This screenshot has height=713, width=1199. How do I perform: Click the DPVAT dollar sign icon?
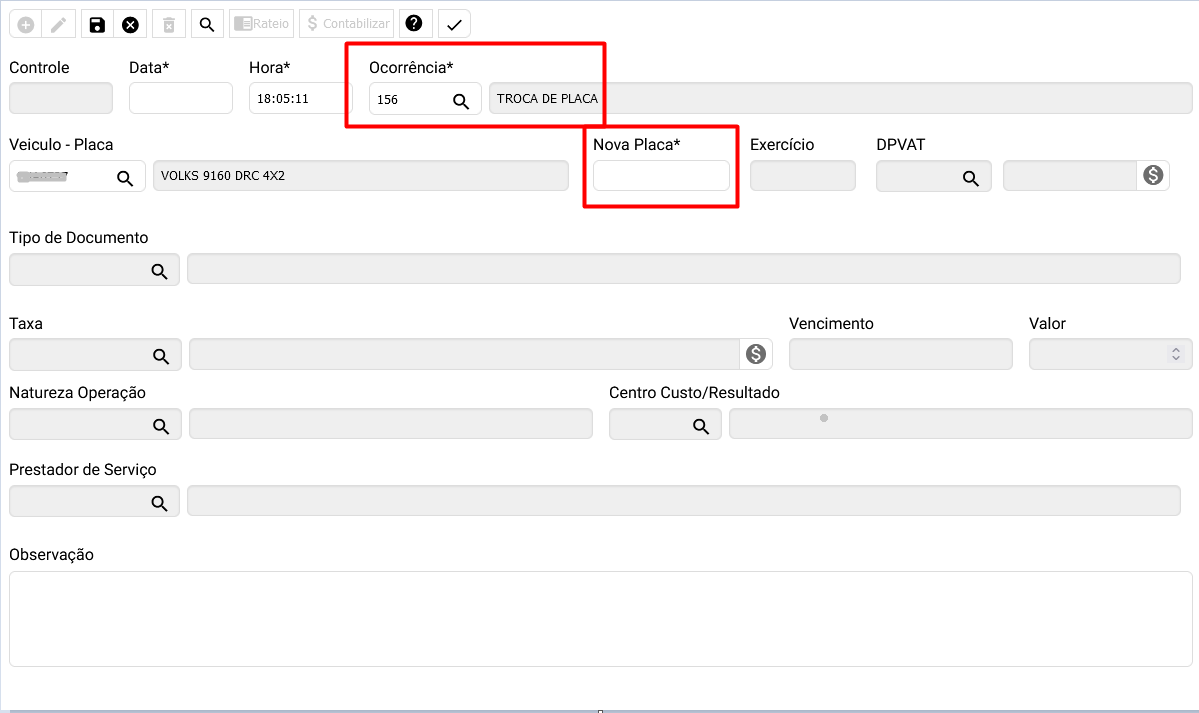tap(1153, 176)
